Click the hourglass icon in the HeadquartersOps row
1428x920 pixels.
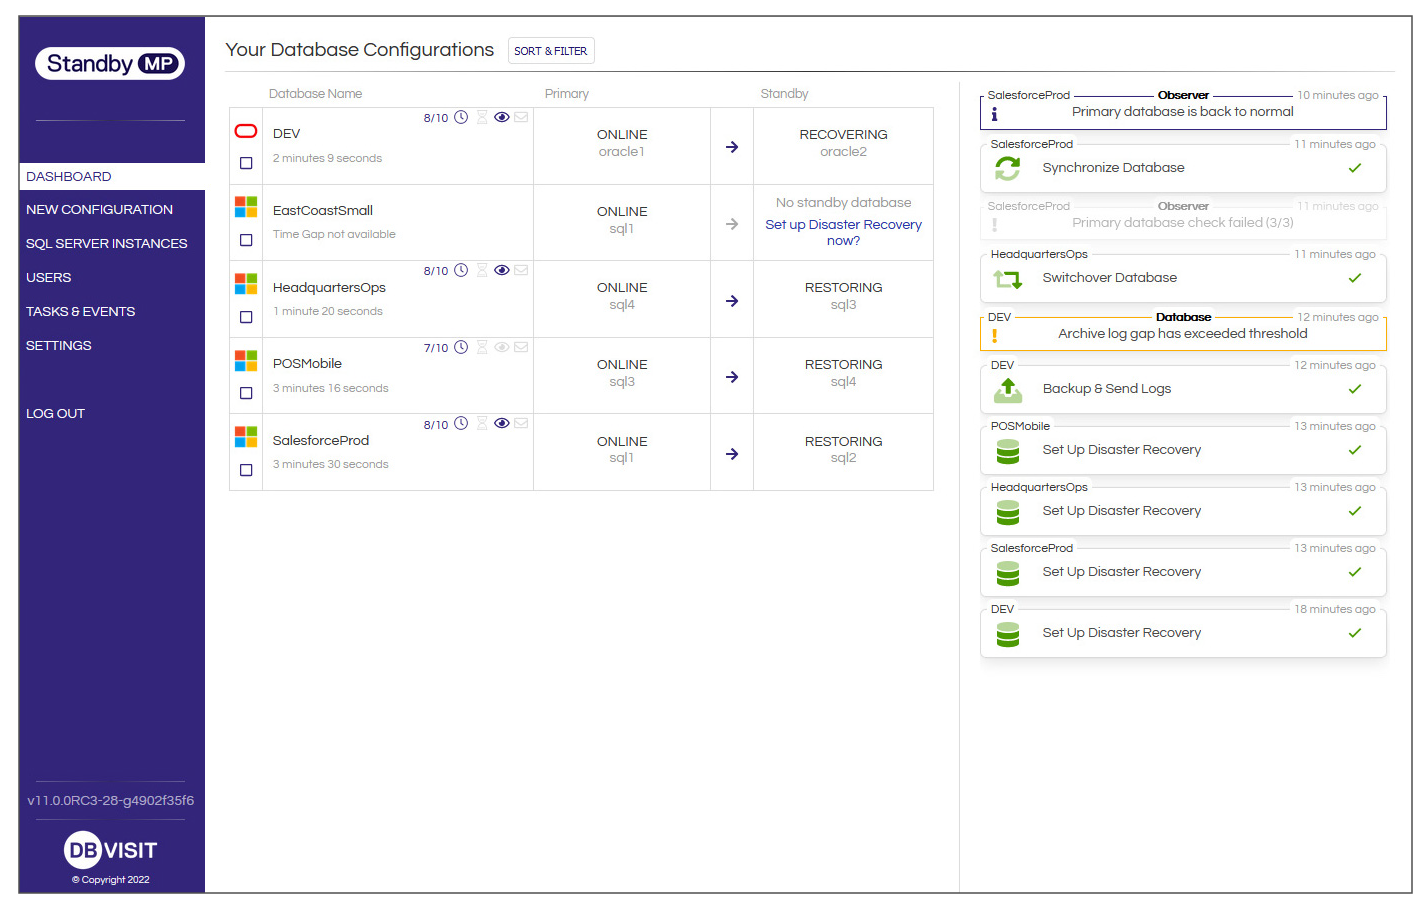click(x=482, y=271)
